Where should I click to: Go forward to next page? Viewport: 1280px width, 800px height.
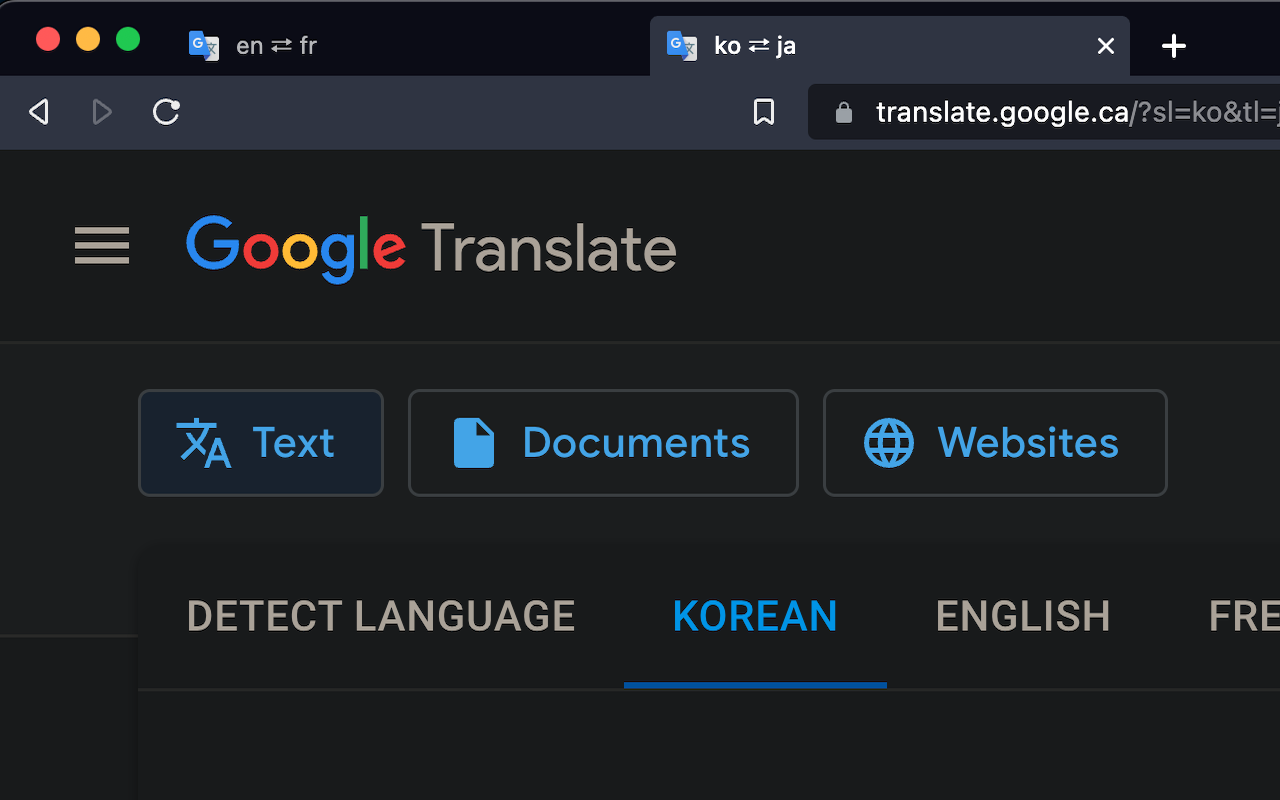pyautogui.click(x=102, y=112)
